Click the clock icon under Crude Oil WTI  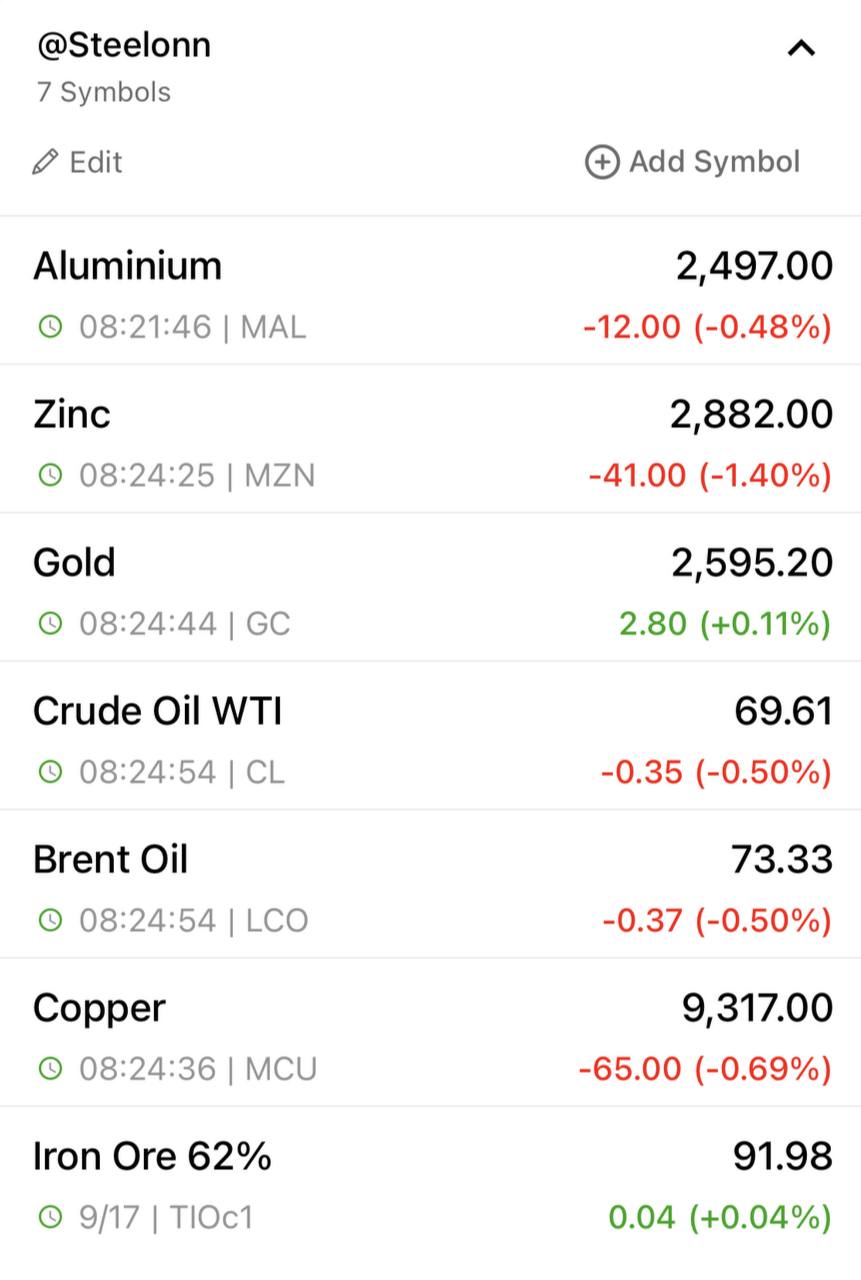[x=49, y=772]
